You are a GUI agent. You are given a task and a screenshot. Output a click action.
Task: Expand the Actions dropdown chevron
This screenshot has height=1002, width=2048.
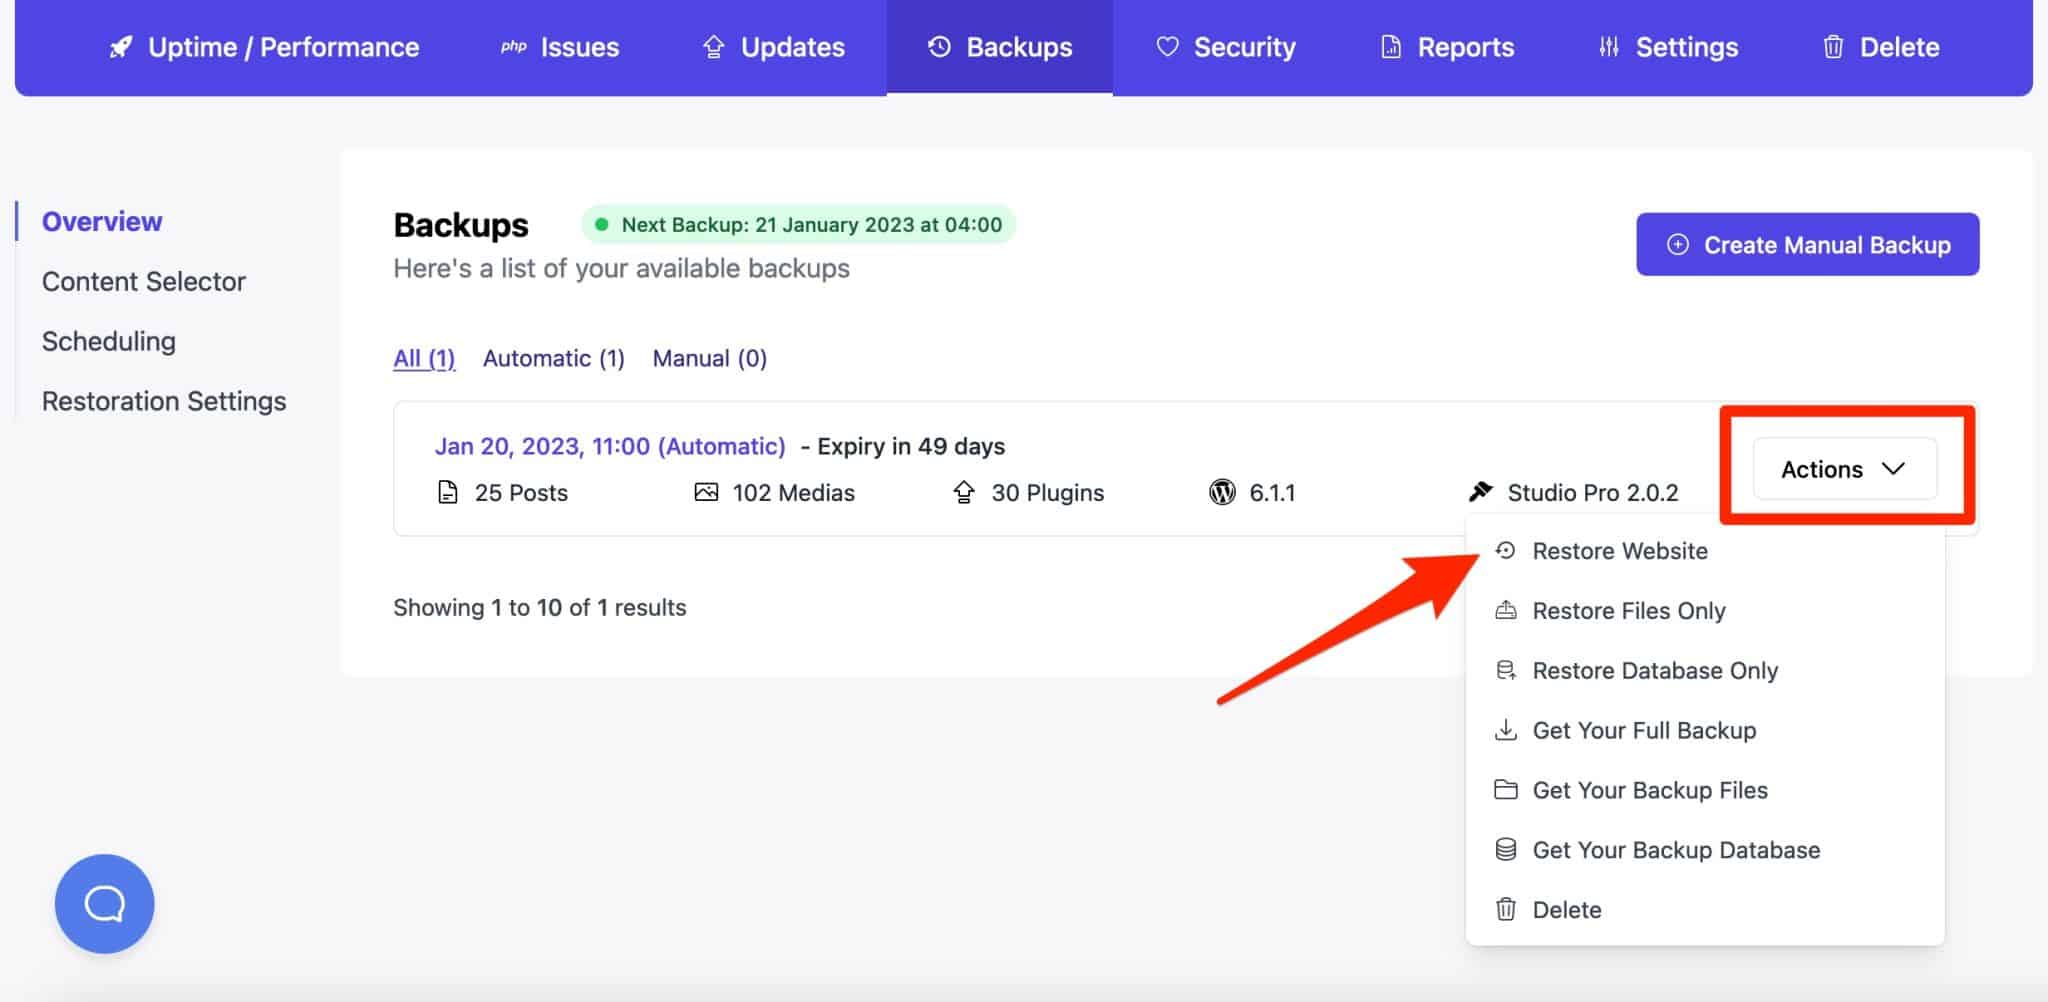1892,469
